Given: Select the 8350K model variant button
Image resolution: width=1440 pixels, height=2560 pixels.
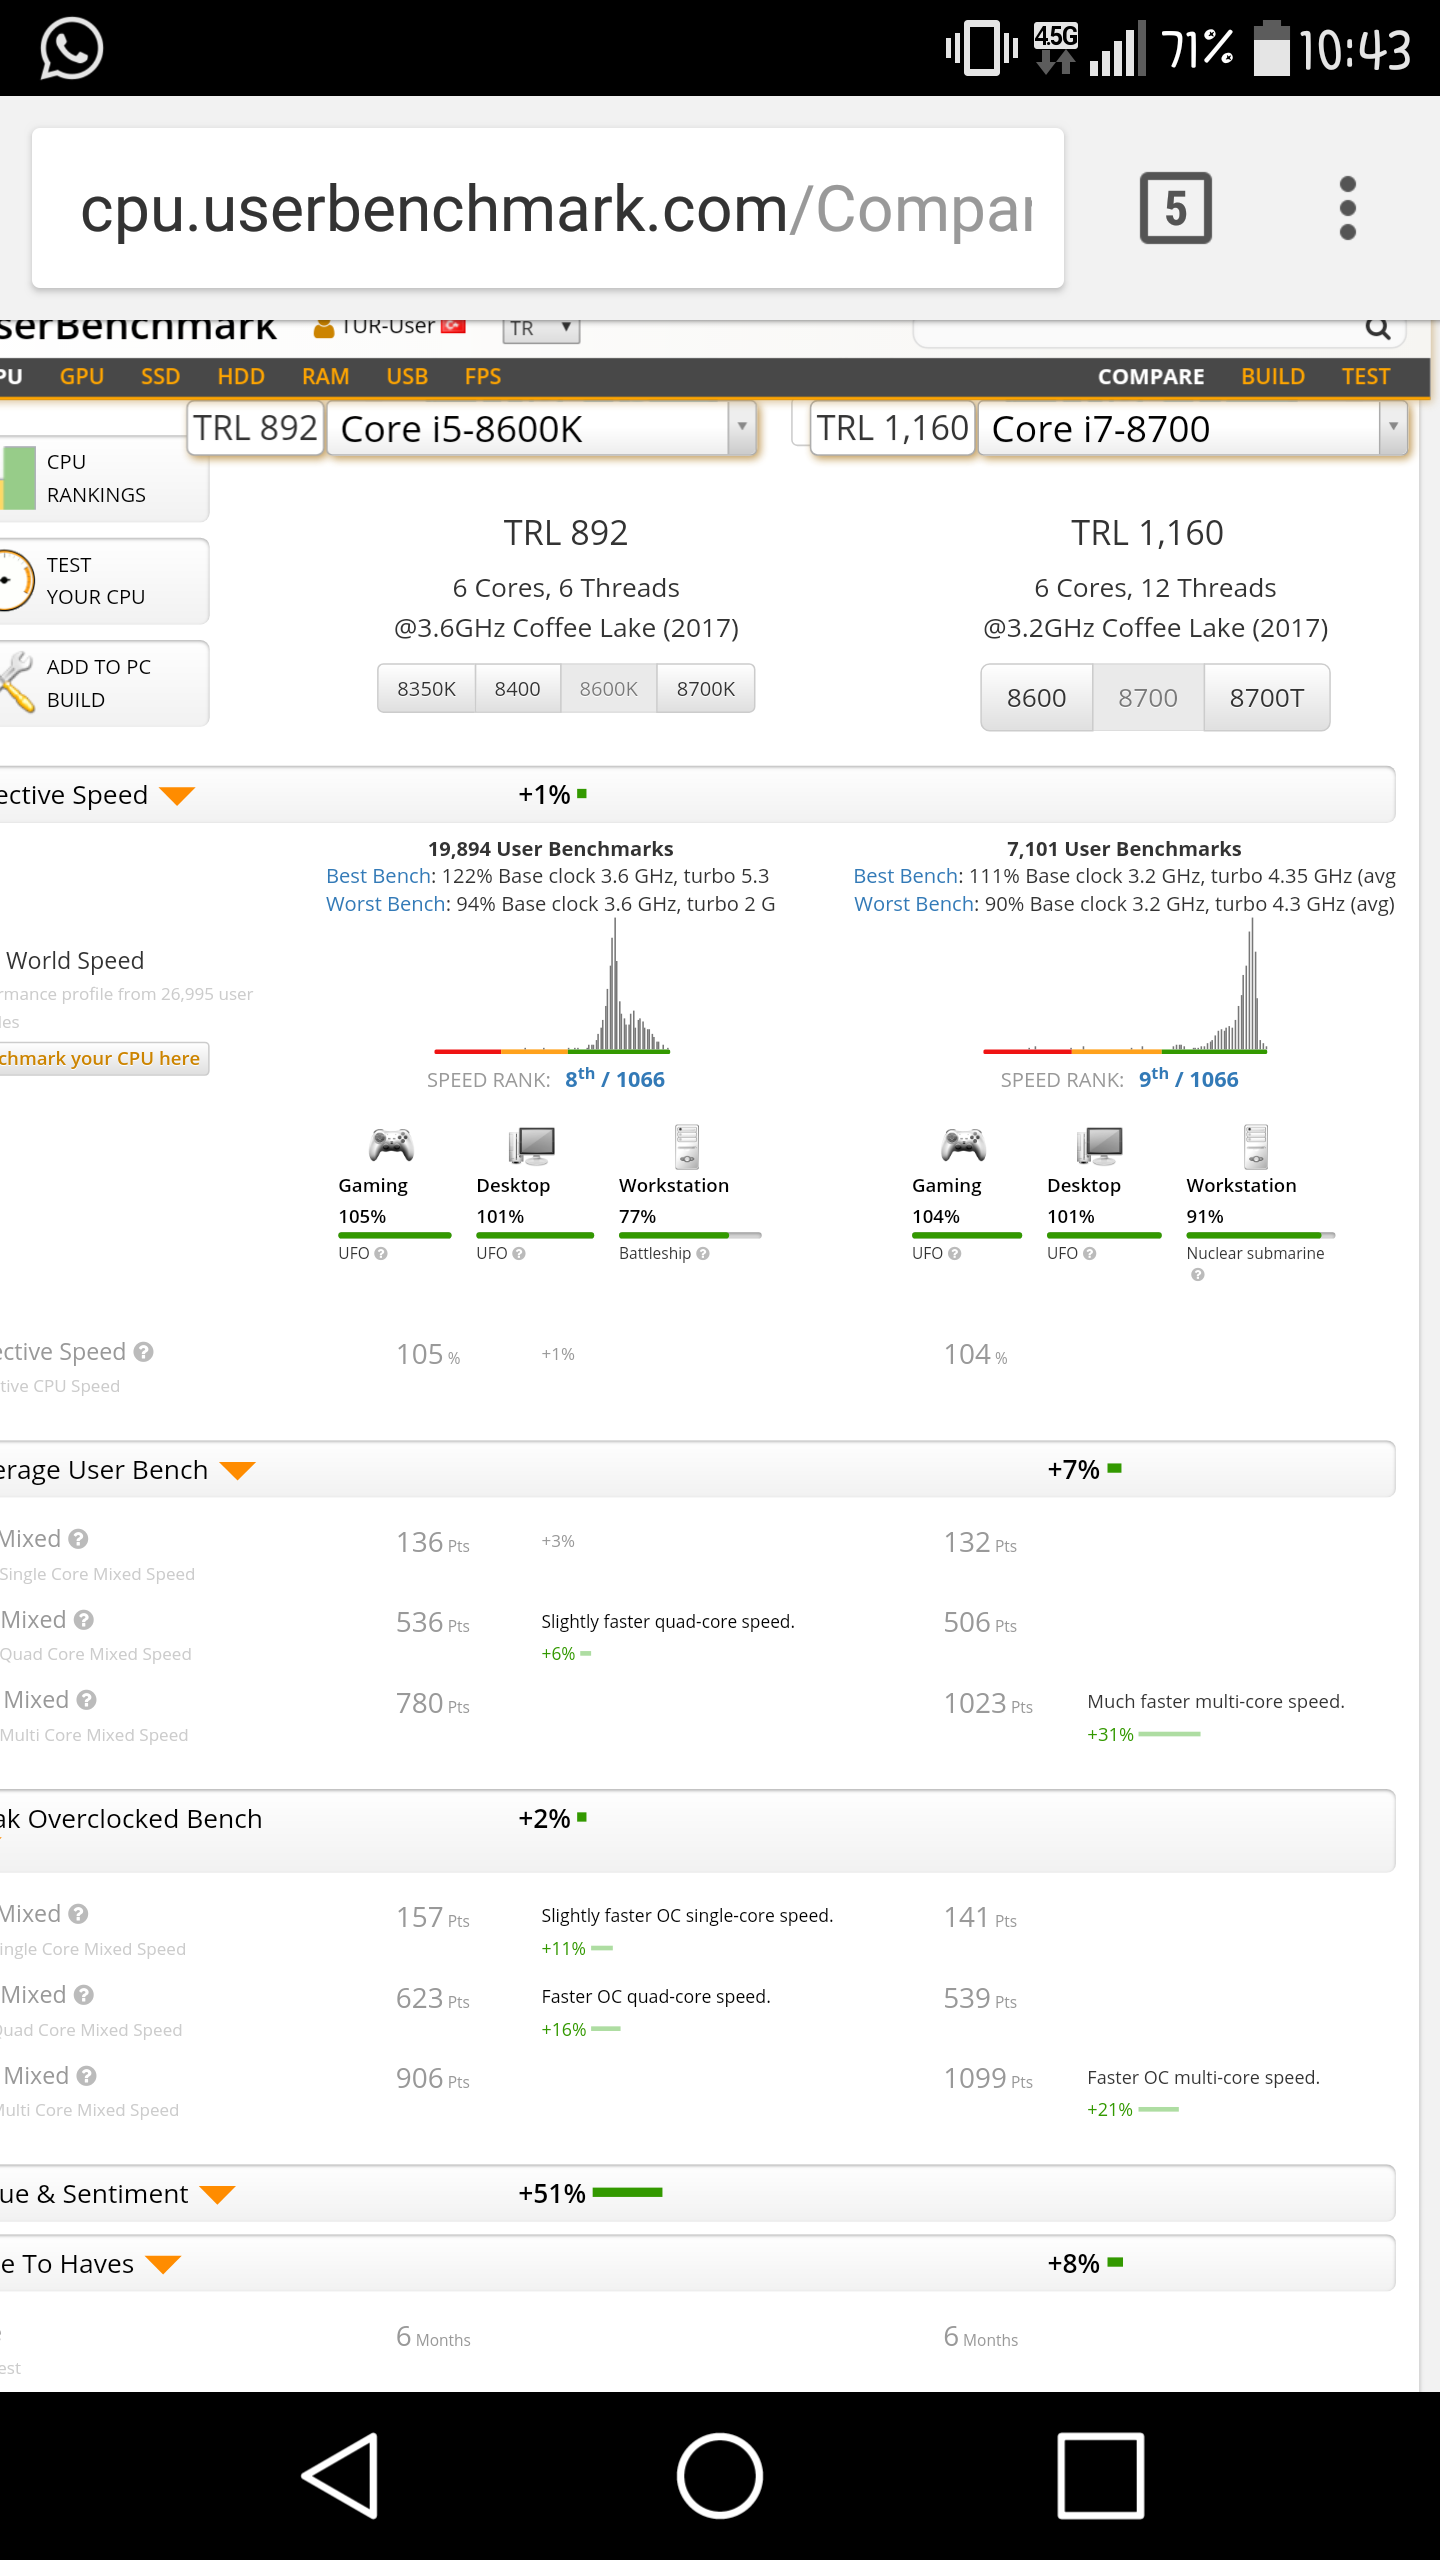Looking at the screenshot, I should pos(426,688).
